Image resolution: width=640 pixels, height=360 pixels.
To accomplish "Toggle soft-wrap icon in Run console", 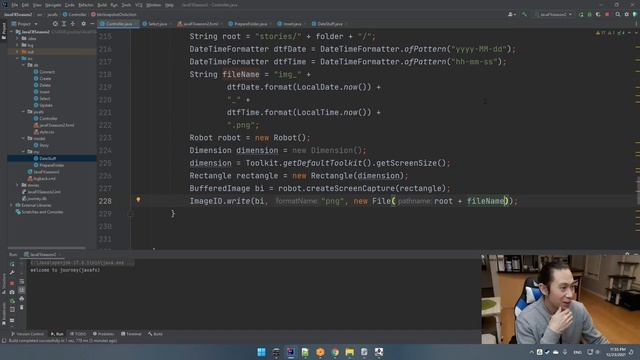I will (x=22, y=282).
